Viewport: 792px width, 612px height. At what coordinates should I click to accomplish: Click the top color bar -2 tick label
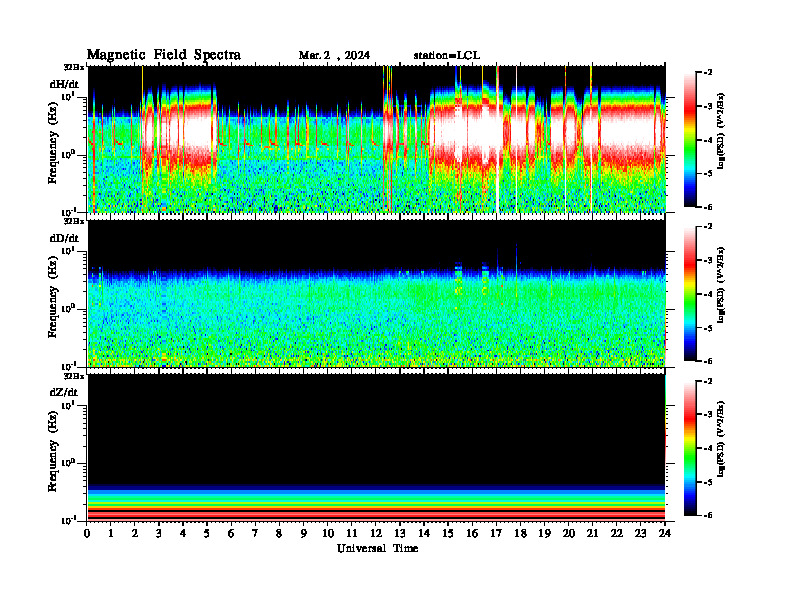click(x=707, y=73)
